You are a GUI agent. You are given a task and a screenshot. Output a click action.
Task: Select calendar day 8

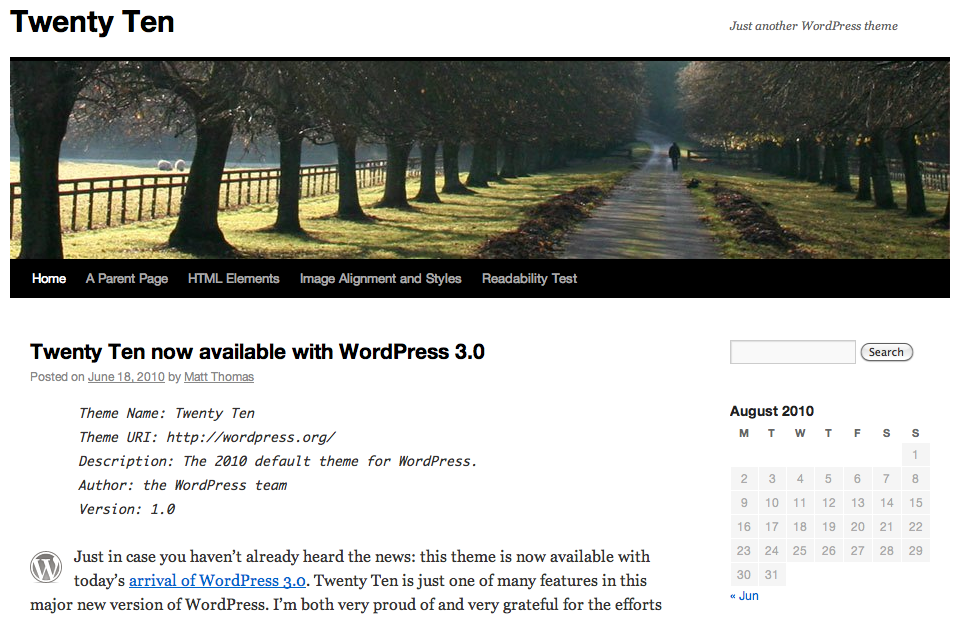(915, 479)
